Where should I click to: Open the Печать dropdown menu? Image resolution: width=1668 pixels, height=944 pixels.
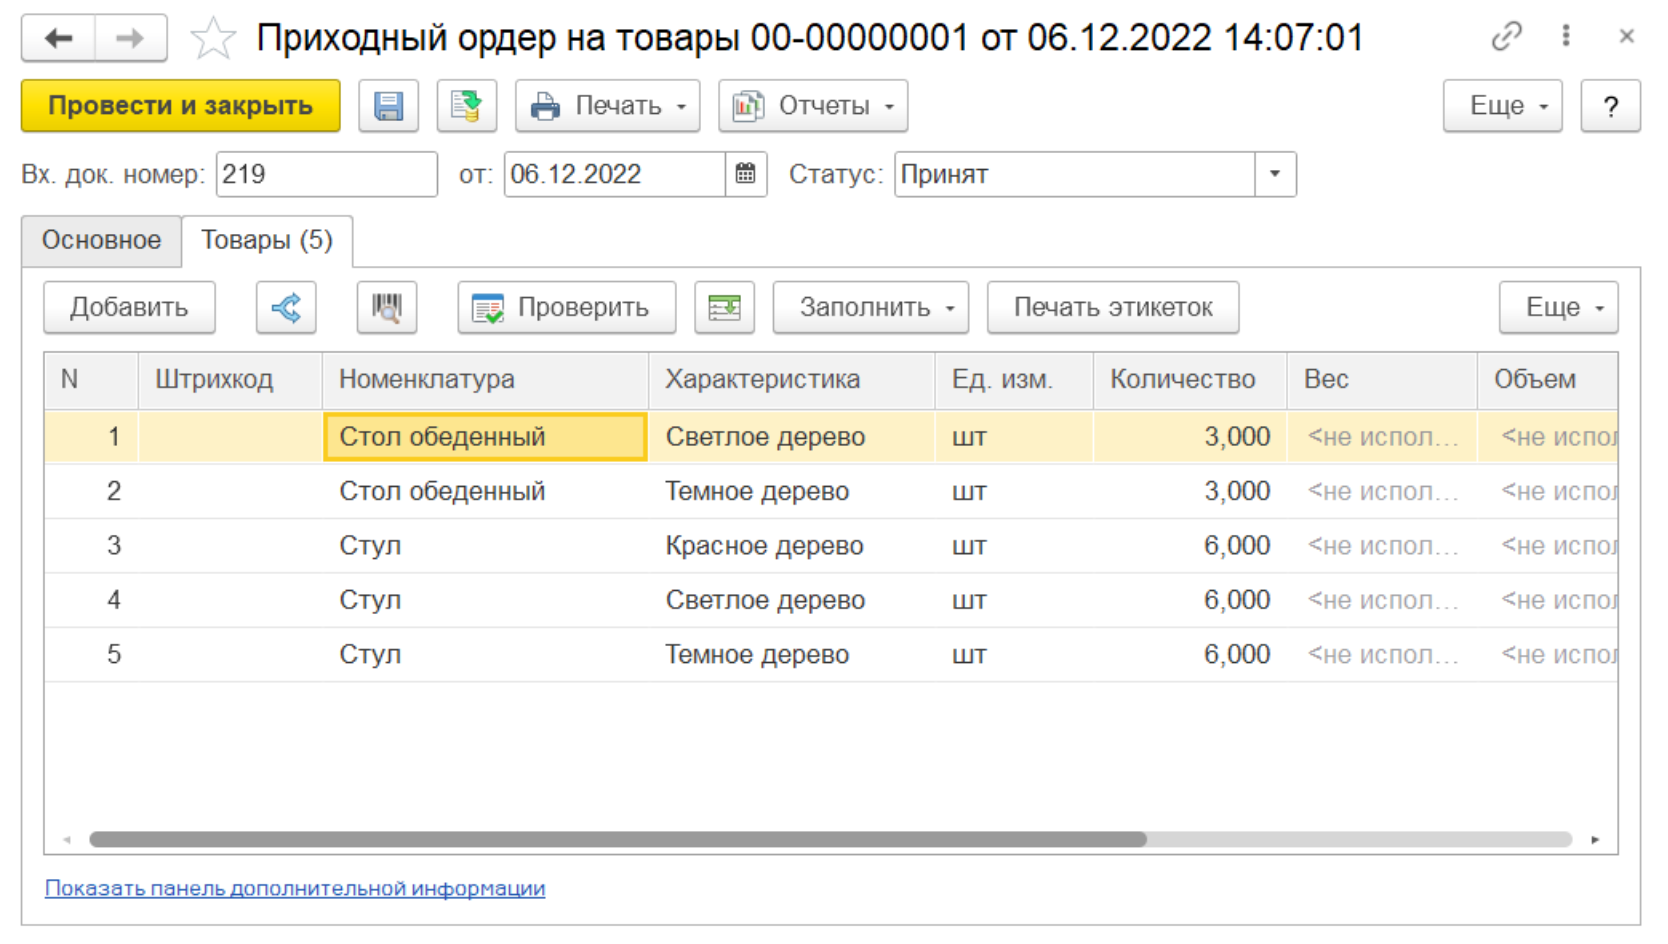coord(607,106)
